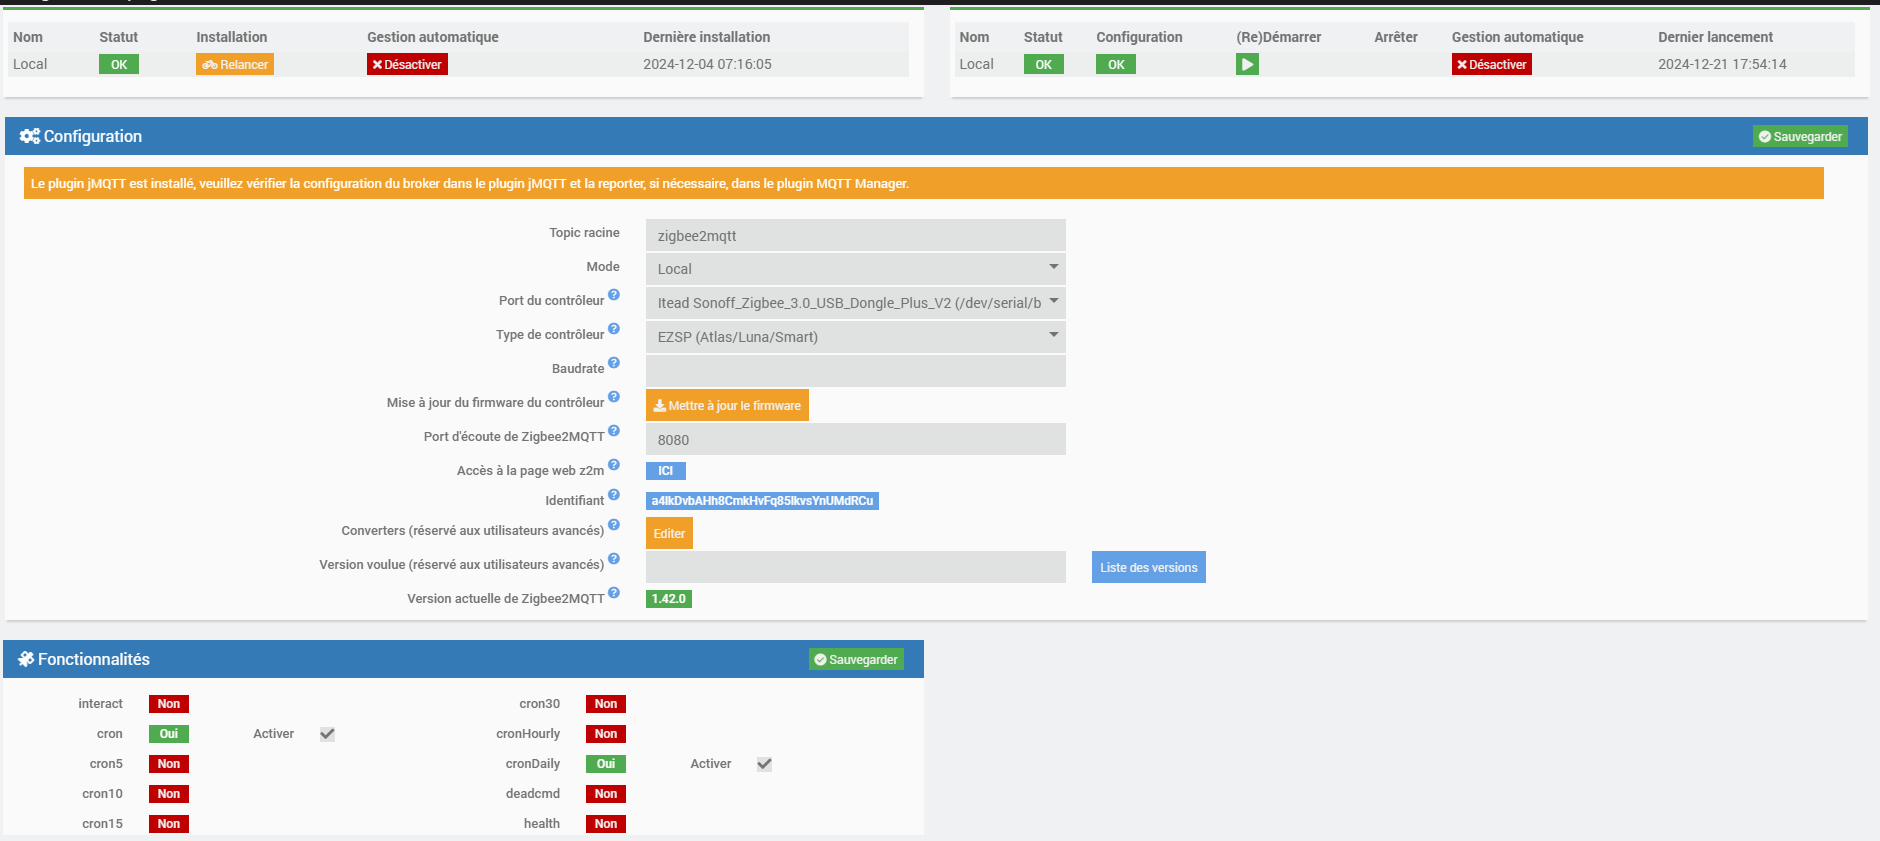Click the Non badge for cron5
This screenshot has height=841, width=1880.
[x=169, y=764]
